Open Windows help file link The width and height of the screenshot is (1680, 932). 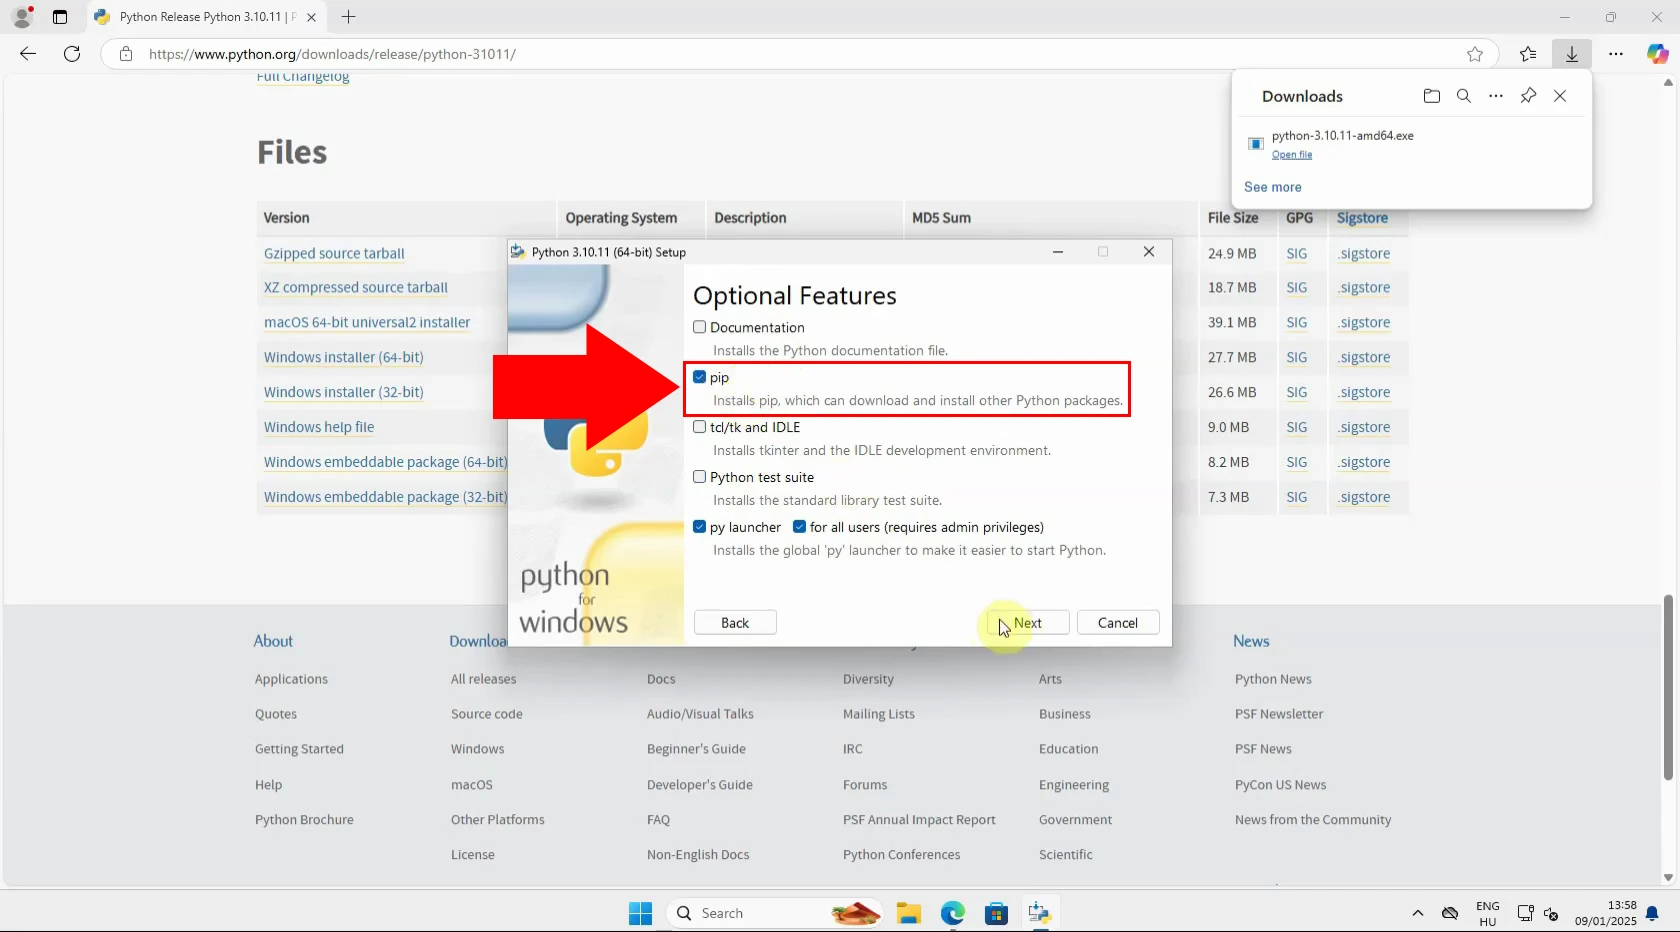319,428
